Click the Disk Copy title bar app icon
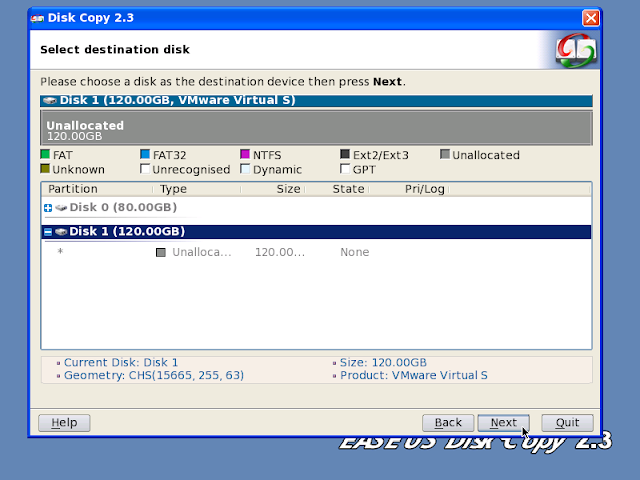The width and height of the screenshot is (640, 480). [37, 18]
